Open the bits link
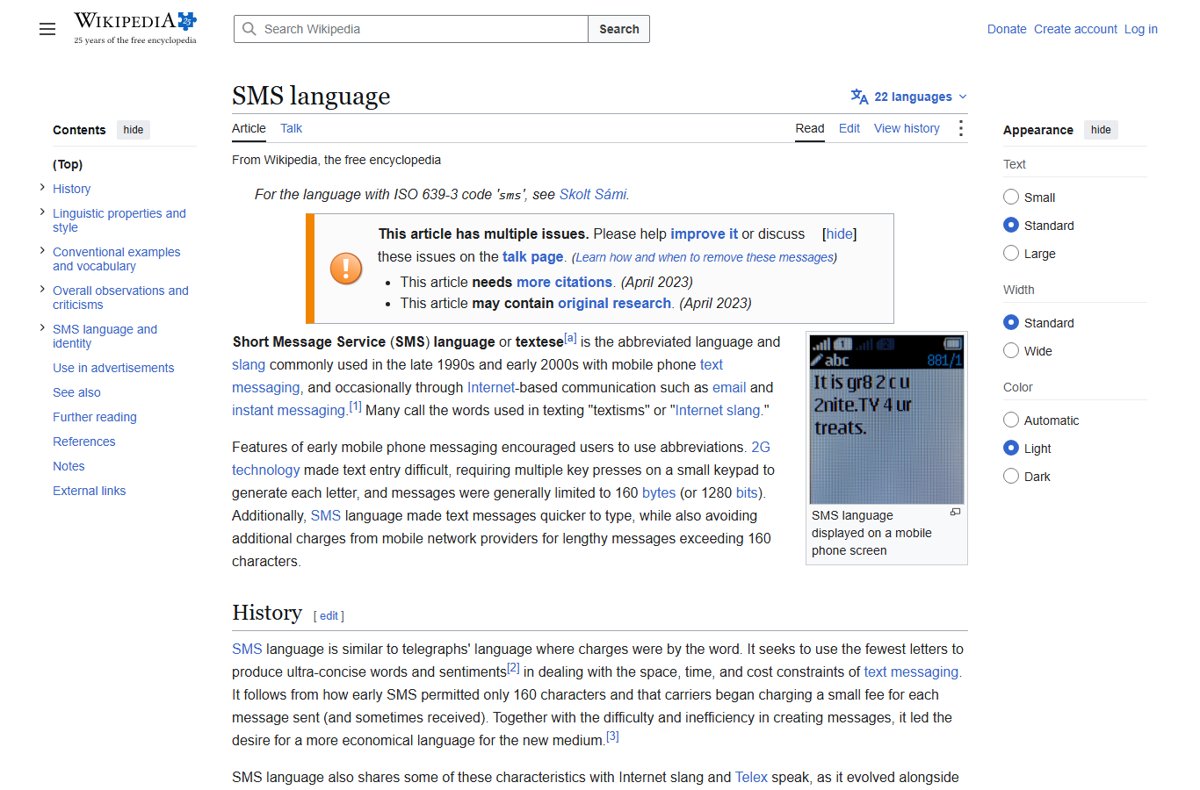The width and height of the screenshot is (1200, 790). pyautogui.click(x=746, y=493)
